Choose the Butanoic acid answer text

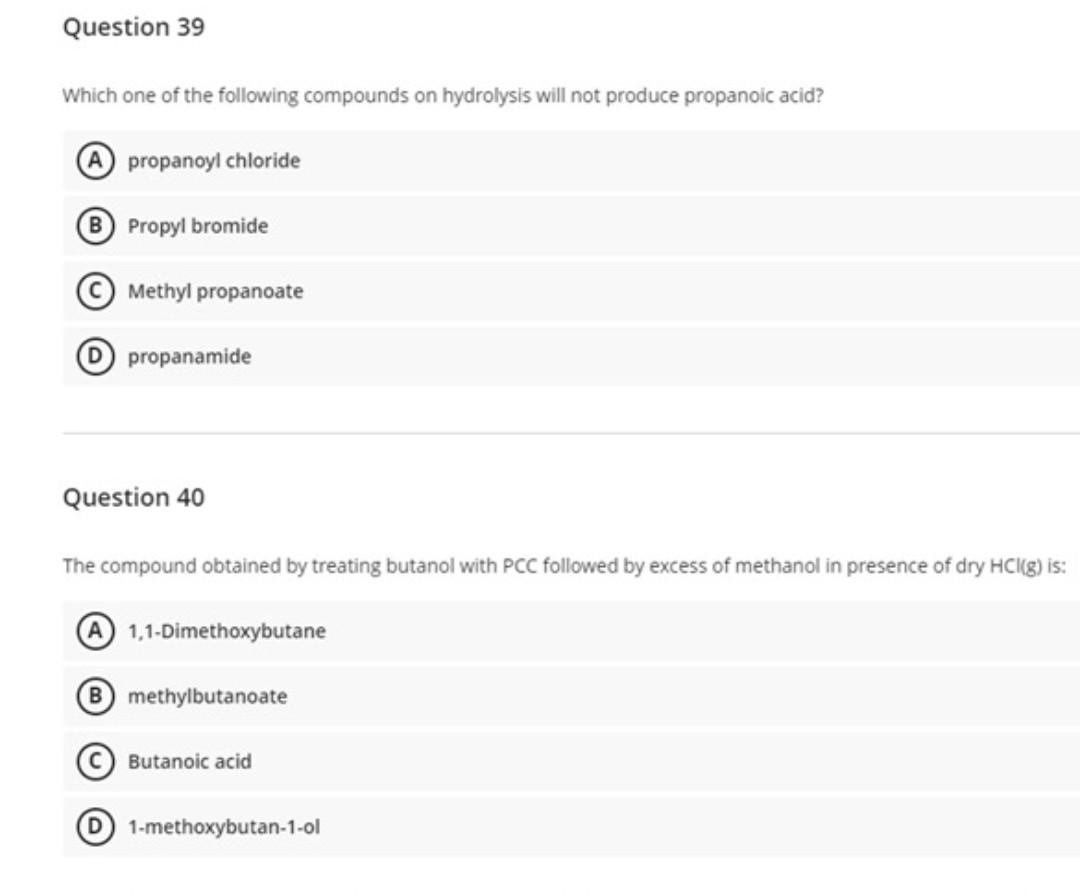(189, 762)
